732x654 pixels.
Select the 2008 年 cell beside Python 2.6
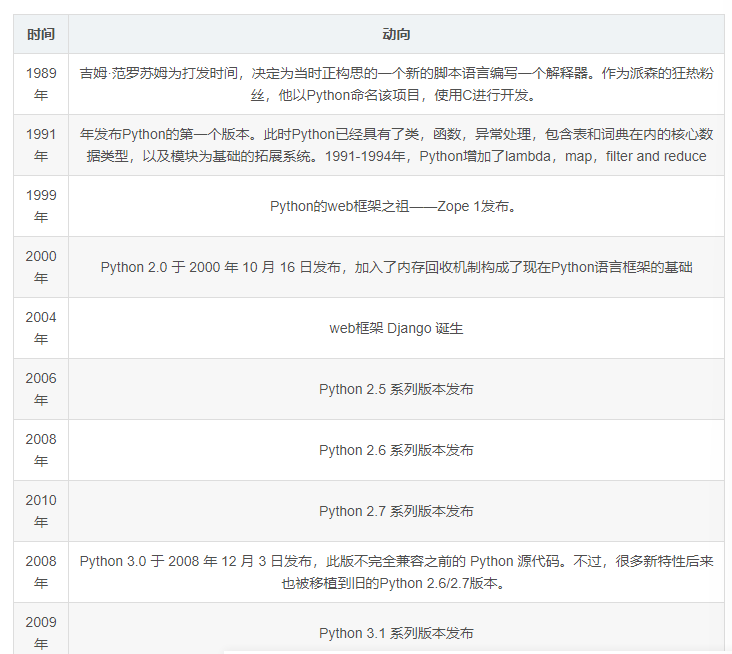tap(41, 450)
